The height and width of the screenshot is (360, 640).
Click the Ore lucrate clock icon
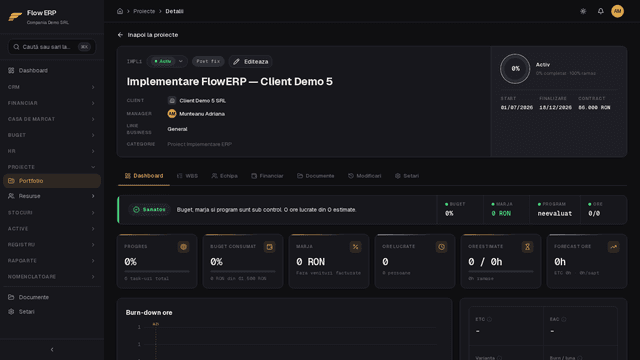click(x=441, y=247)
